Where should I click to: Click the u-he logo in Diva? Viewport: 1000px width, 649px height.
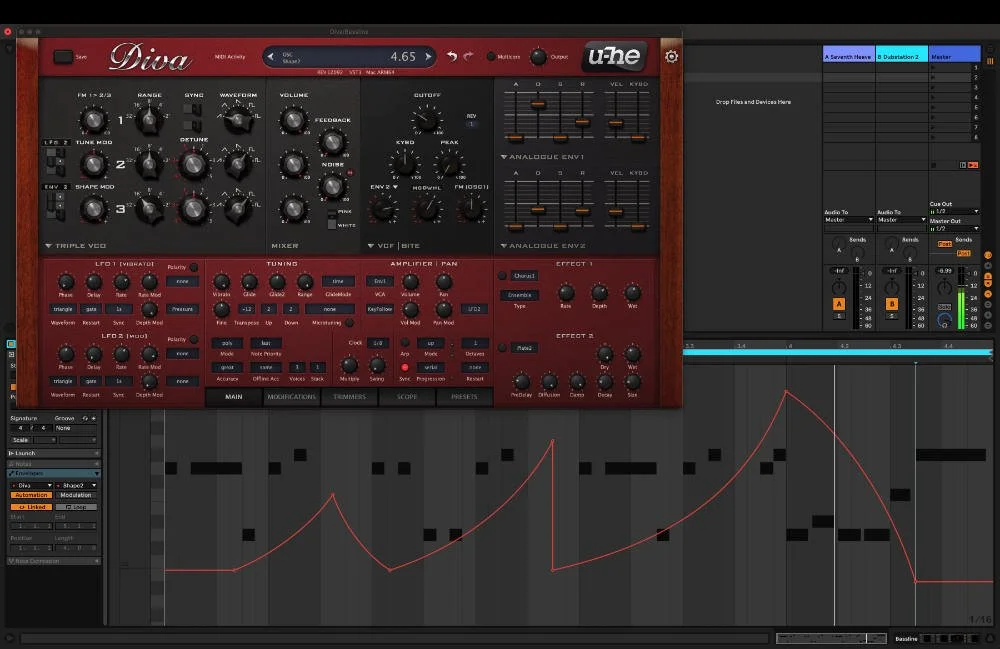614,55
